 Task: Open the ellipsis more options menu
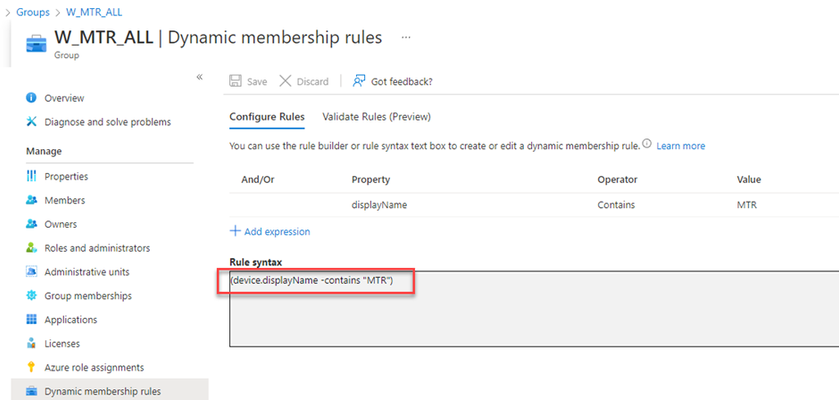[x=406, y=37]
